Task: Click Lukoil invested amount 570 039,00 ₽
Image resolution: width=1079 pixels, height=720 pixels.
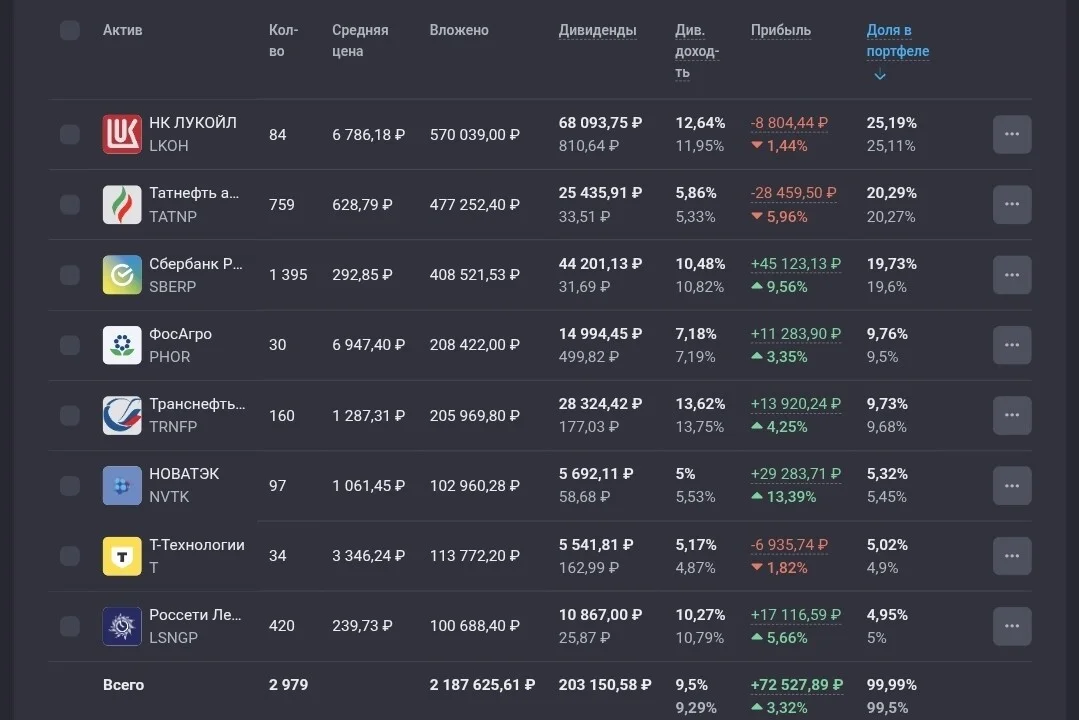Action: coord(474,135)
